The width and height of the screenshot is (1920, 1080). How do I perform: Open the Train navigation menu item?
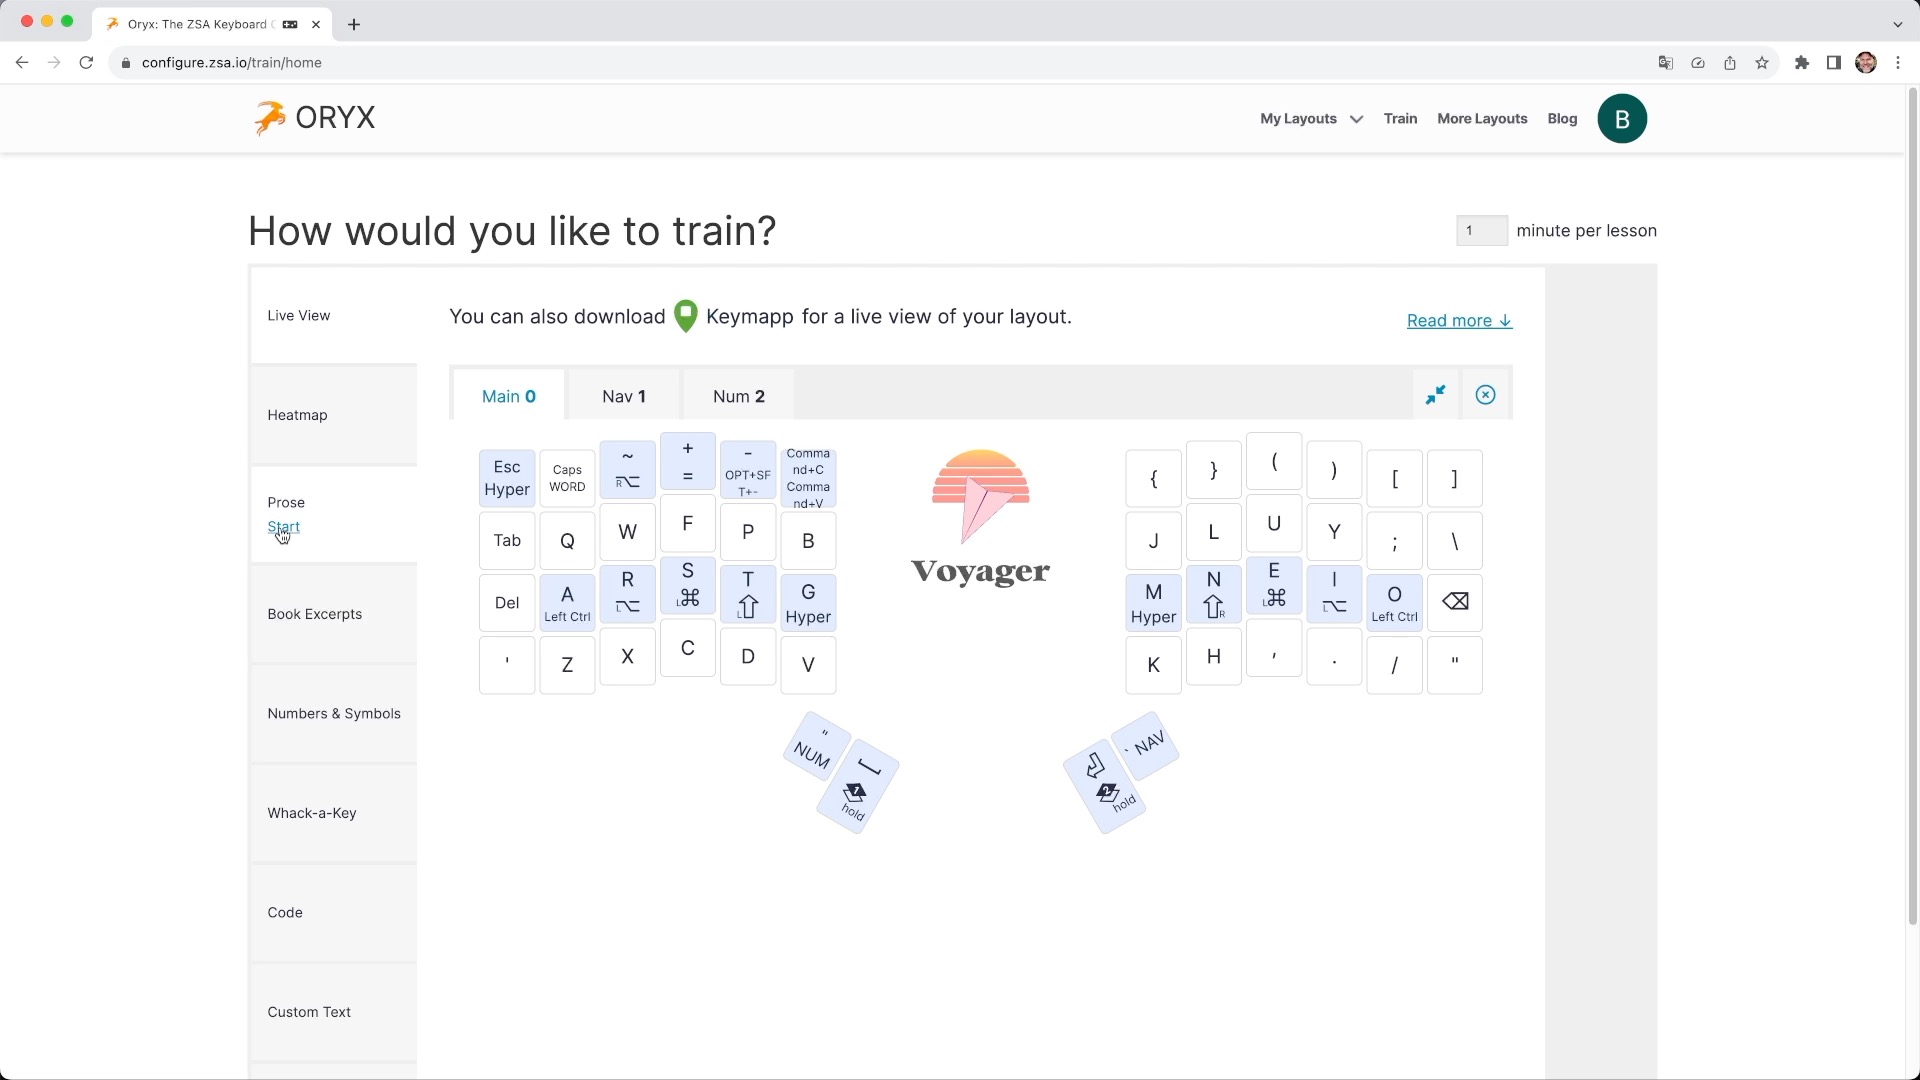point(1400,117)
